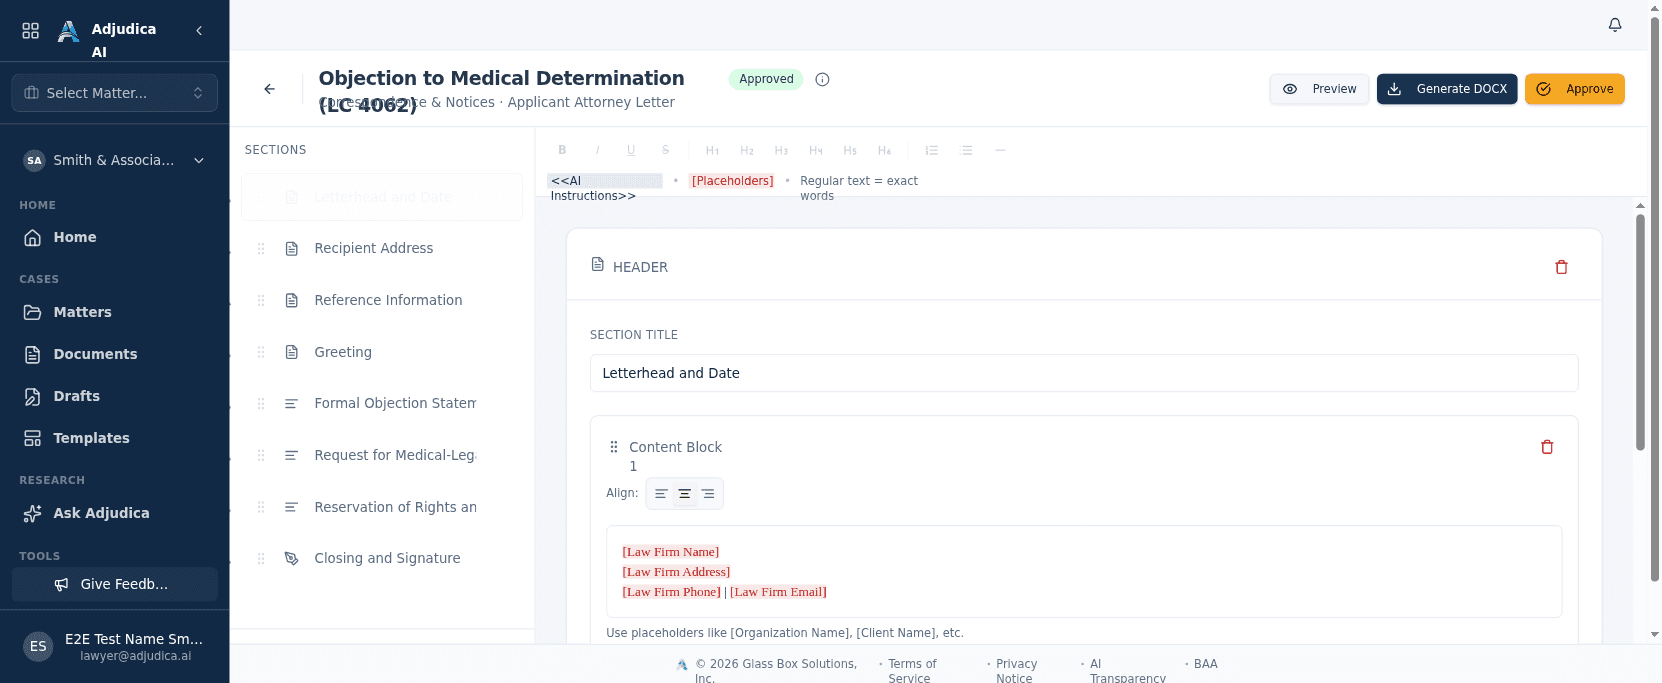Image resolution: width=1662 pixels, height=683 pixels.
Task: Open BAA link in footer
Action: click(1206, 664)
